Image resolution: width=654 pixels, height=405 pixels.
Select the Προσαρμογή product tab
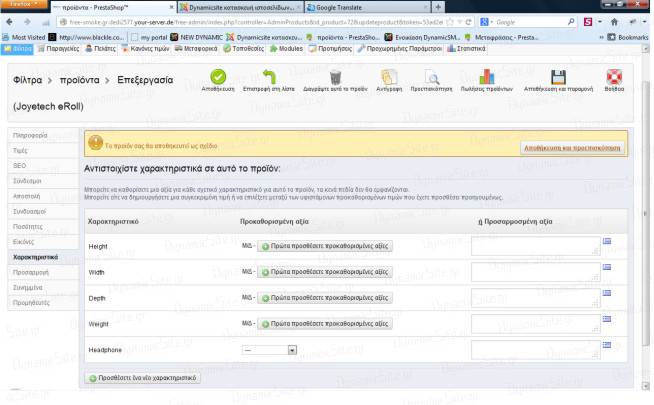coord(43,272)
